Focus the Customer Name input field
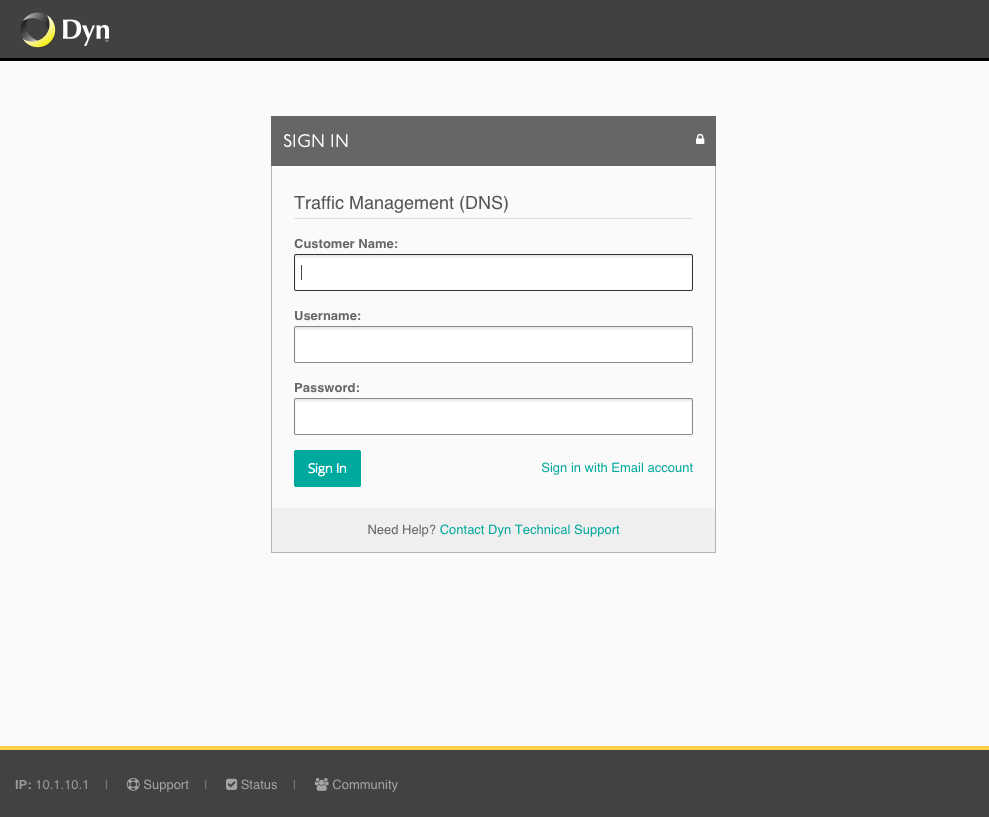This screenshot has height=817, width=989. pos(493,272)
